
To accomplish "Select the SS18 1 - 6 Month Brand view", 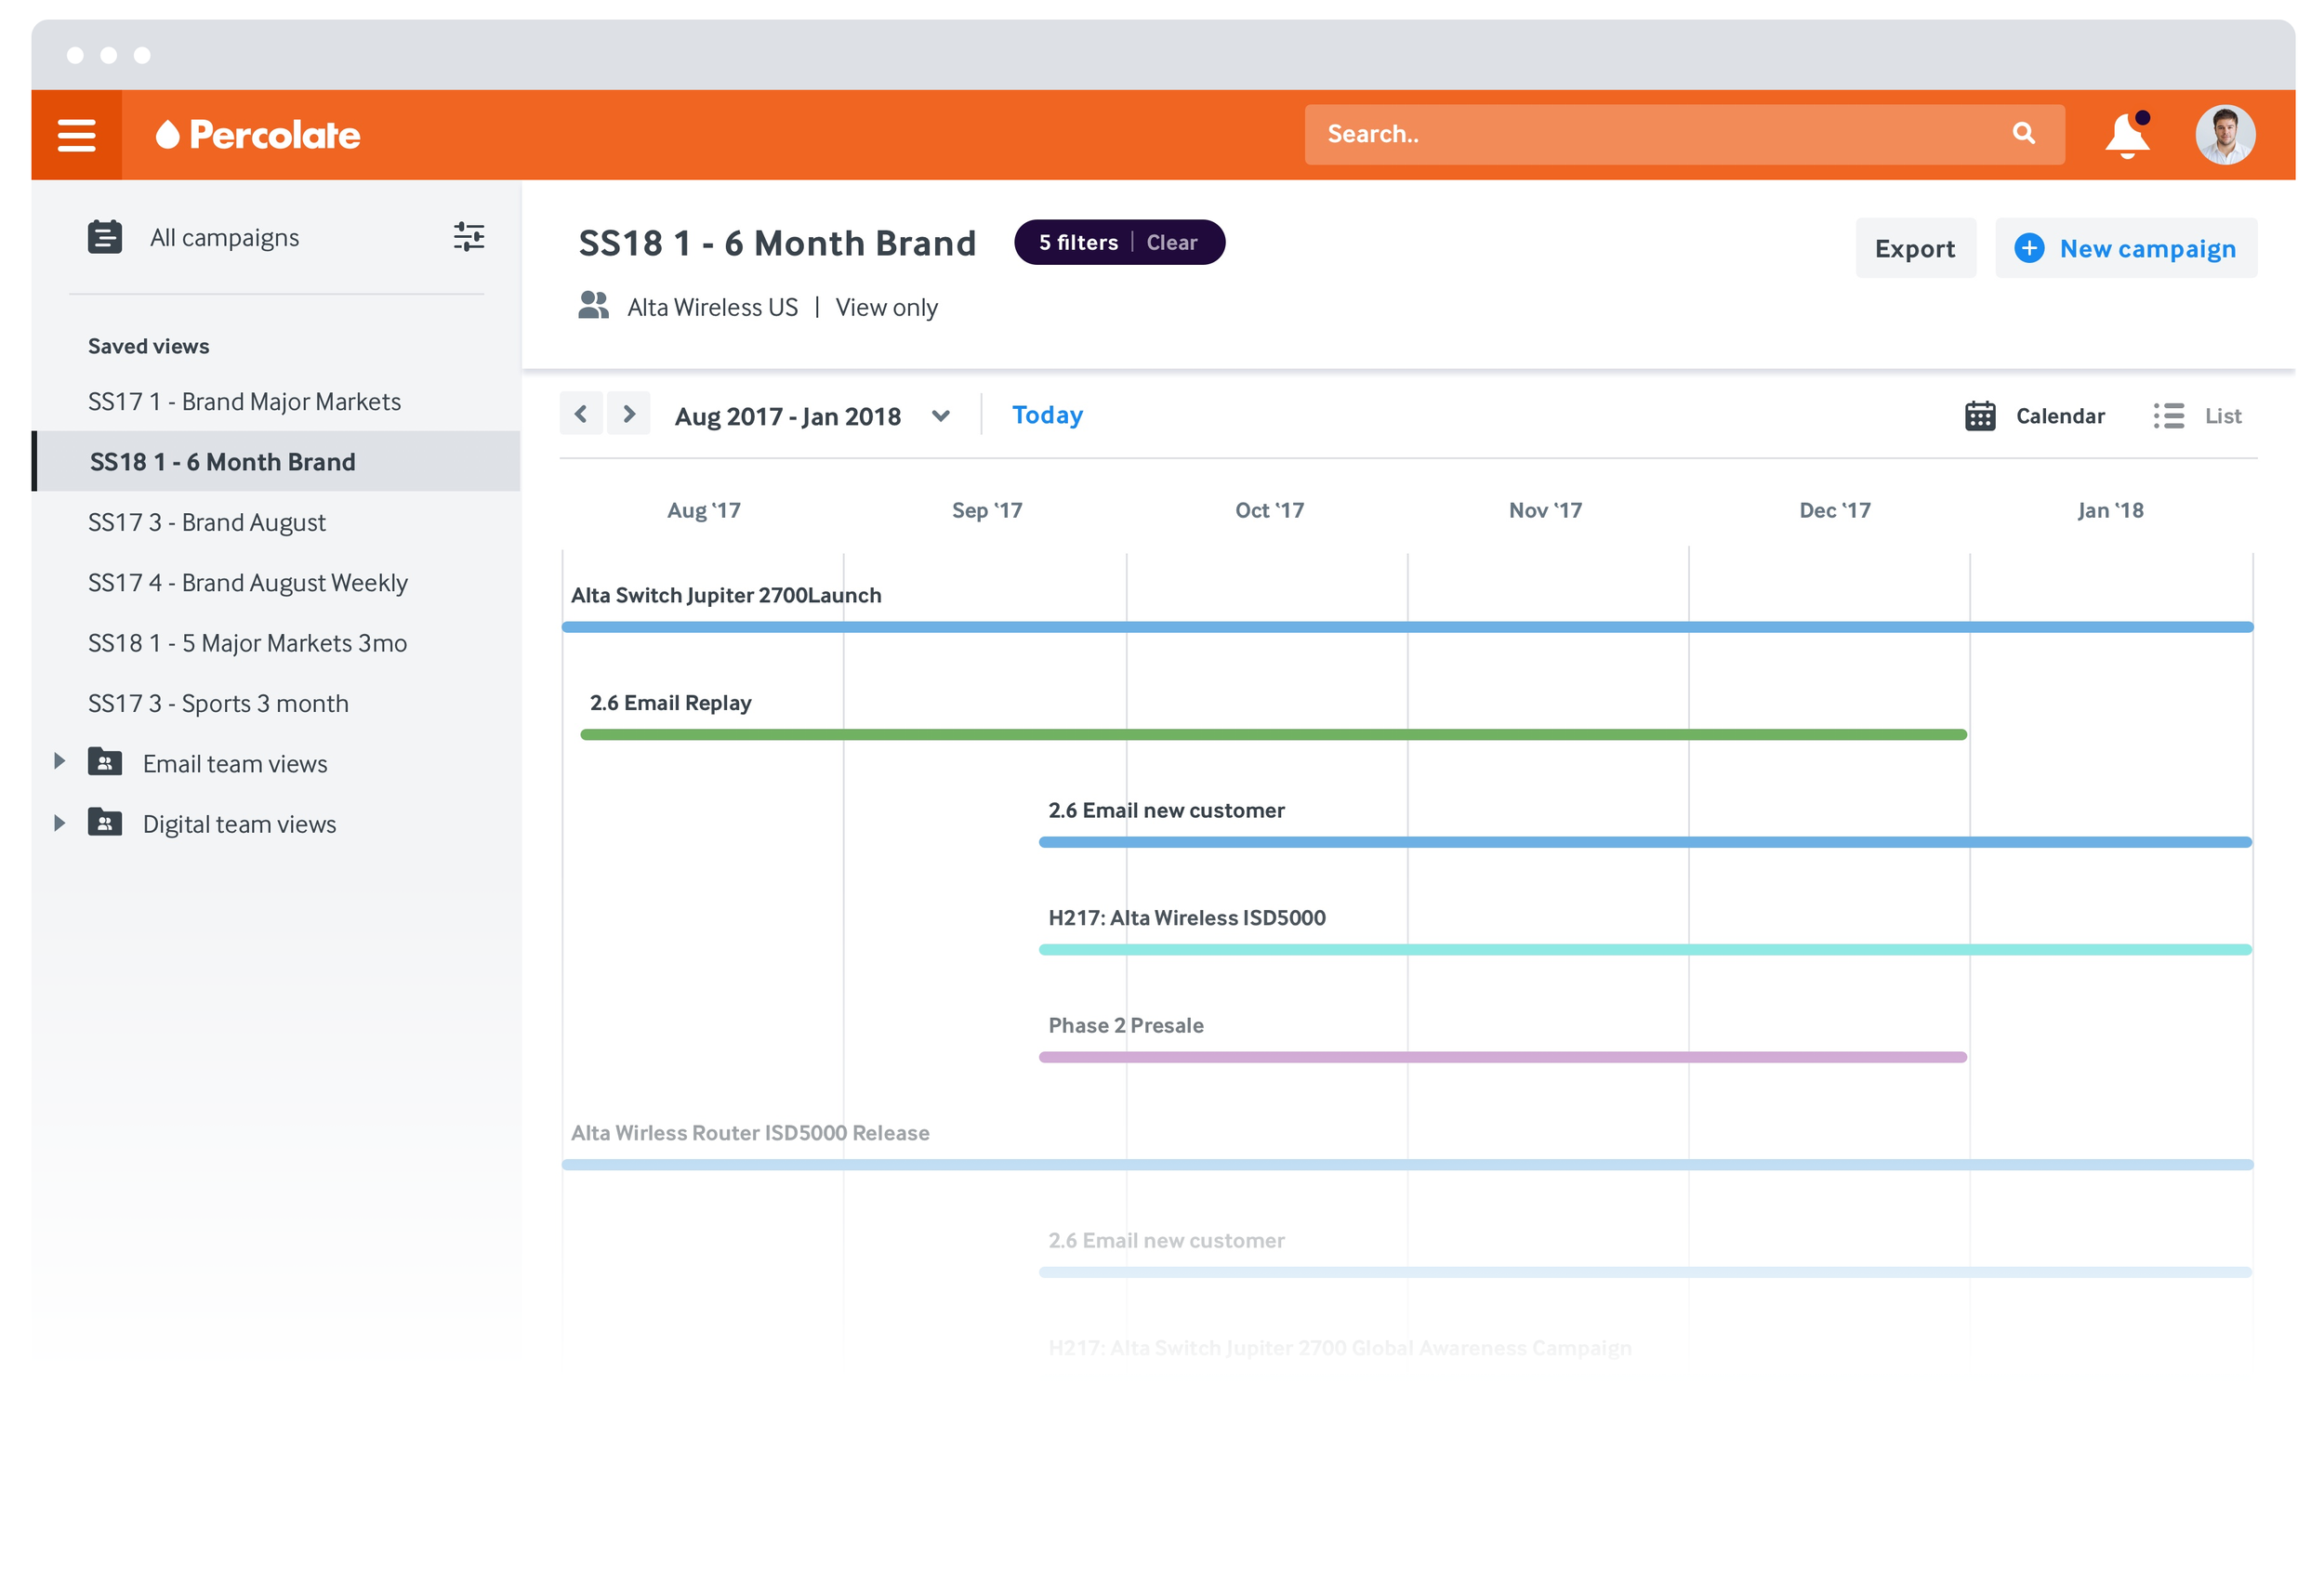I will (276, 462).
